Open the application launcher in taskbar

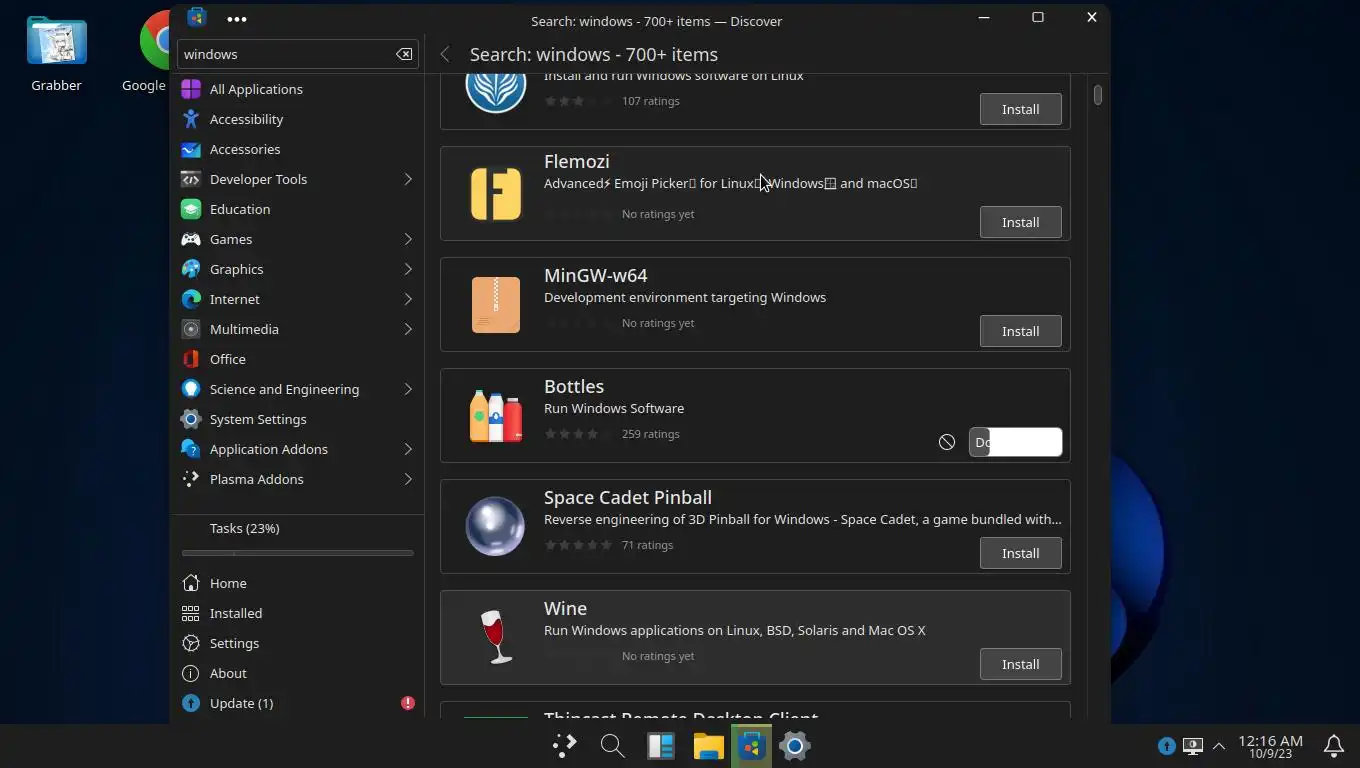pyautogui.click(x=565, y=745)
